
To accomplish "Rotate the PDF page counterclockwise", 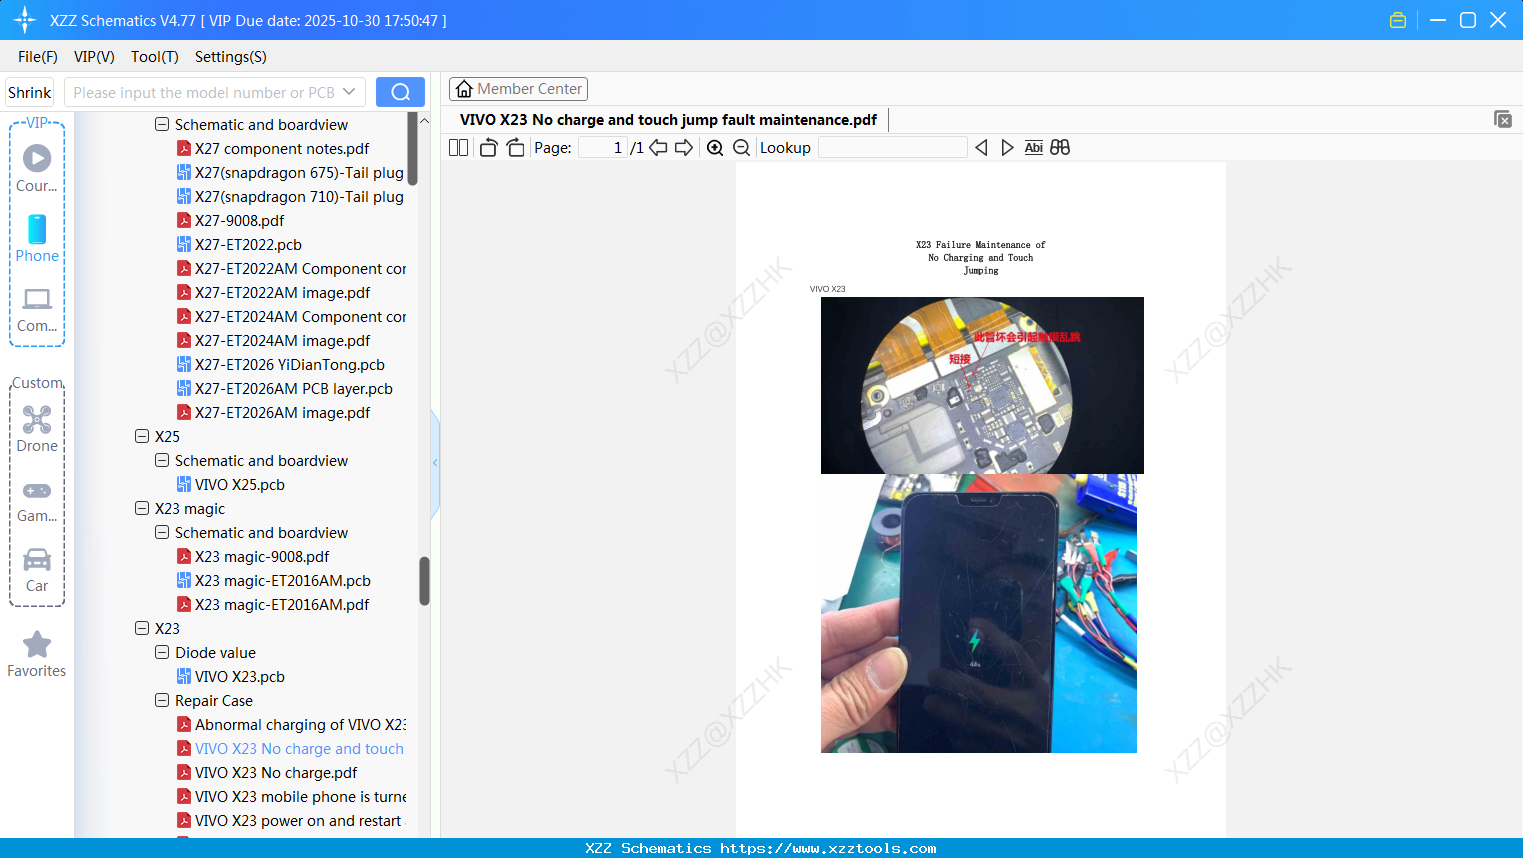I will tap(487, 147).
